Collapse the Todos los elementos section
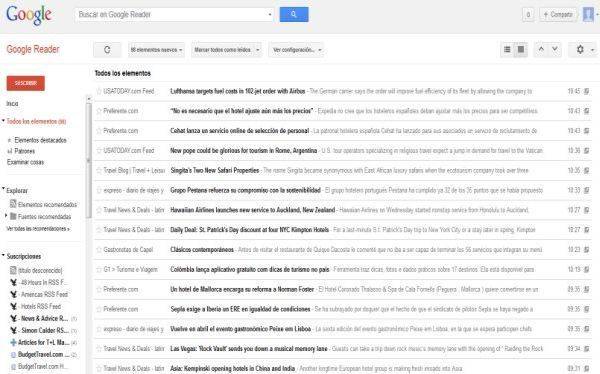This screenshot has height=374, width=600. pyautogui.click(x=3, y=121)
